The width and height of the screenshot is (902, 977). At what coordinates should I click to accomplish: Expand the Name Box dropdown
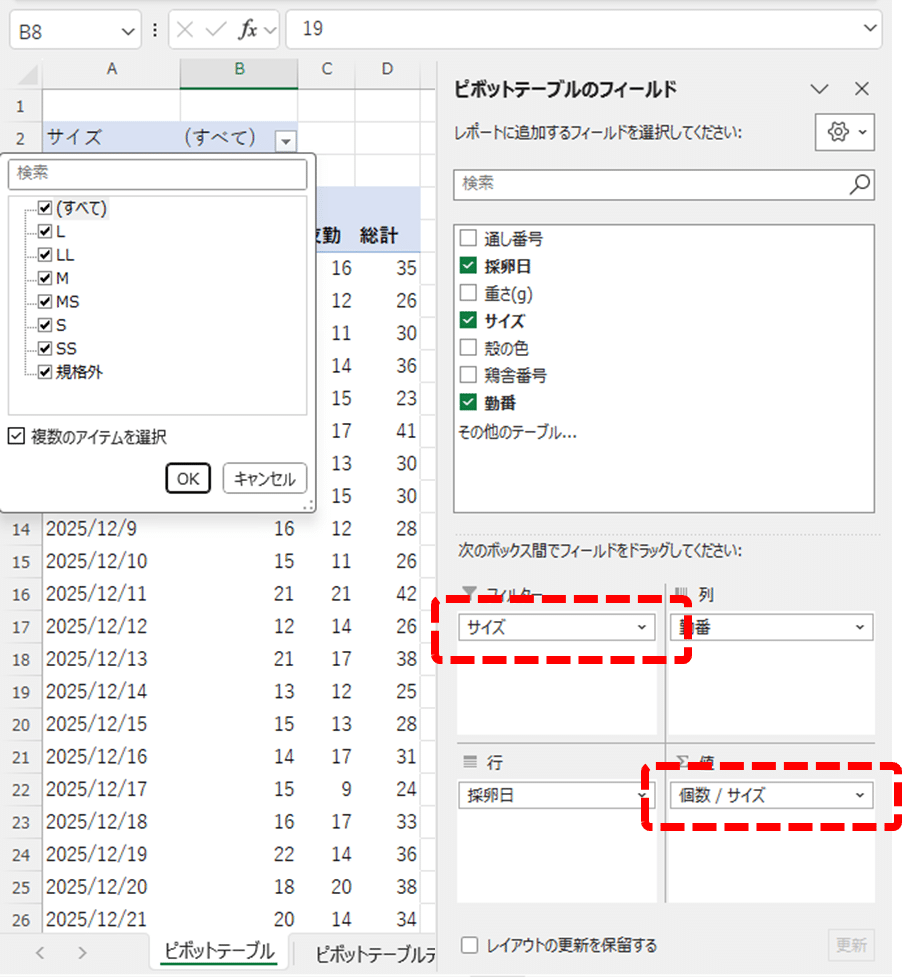pyautogui.click(x=129, y=30)
